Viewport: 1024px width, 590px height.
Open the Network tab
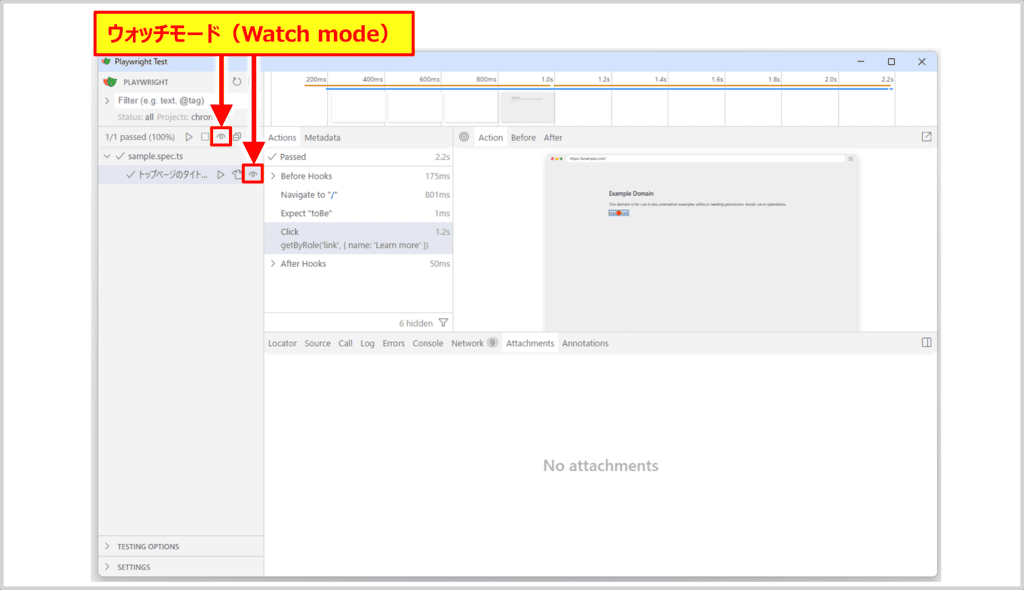(x=467, y=343)
